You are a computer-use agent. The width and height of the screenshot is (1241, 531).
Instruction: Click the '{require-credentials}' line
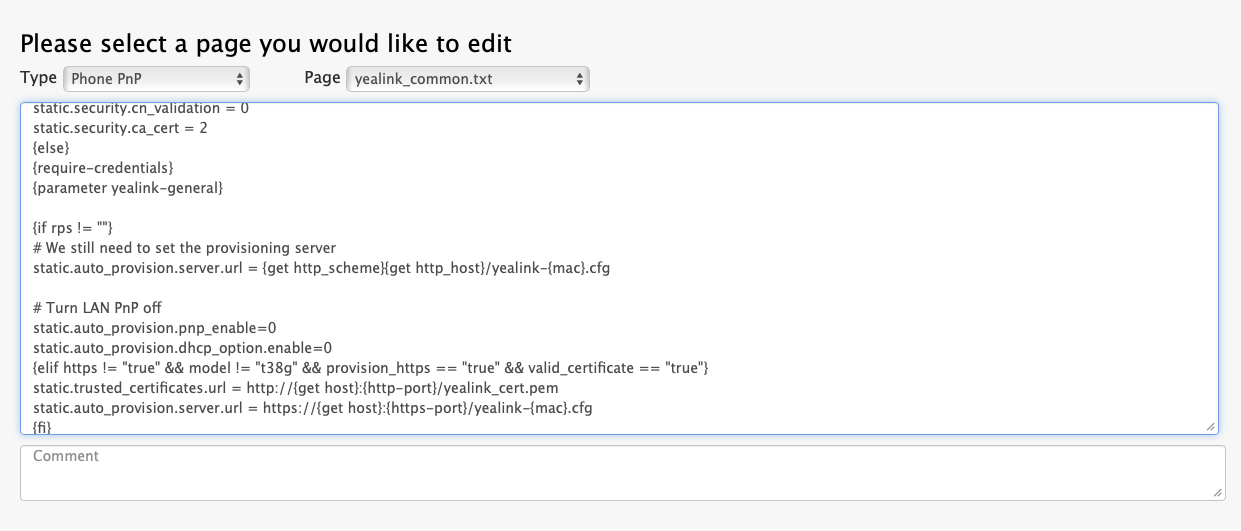pyautogui.click(x=103, y=168)
